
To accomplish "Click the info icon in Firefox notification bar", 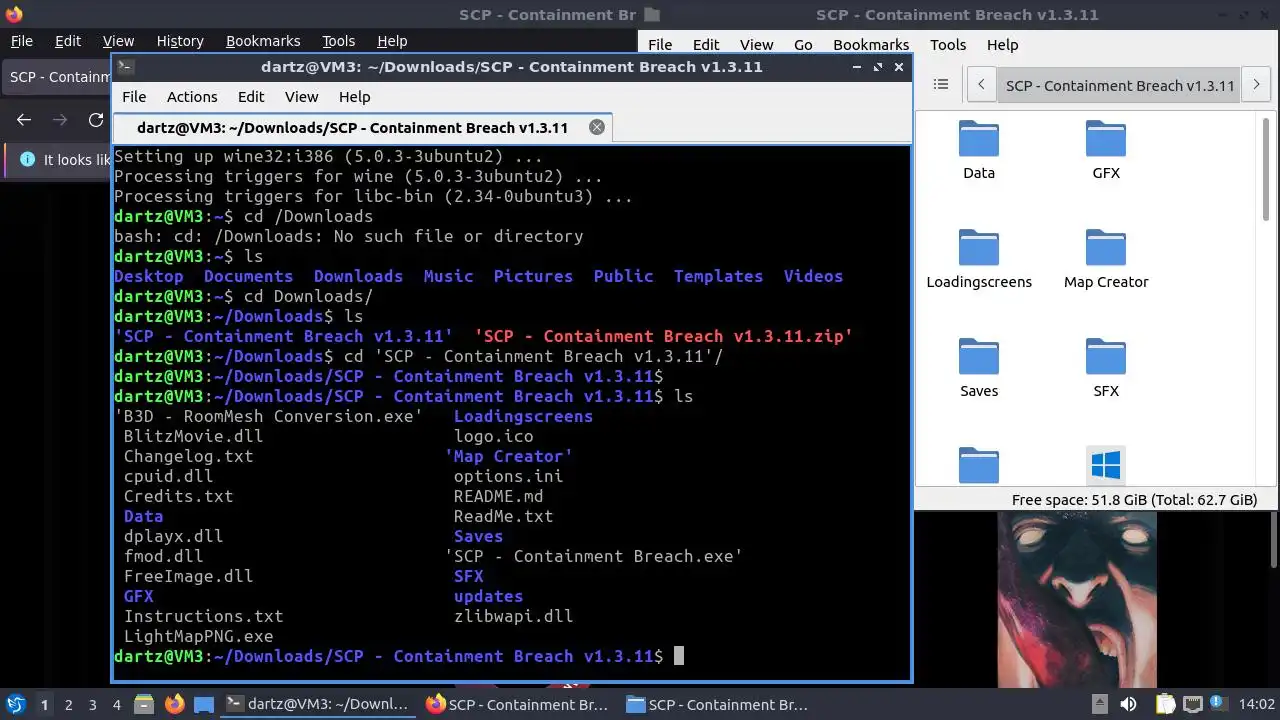I will point(27,160).
